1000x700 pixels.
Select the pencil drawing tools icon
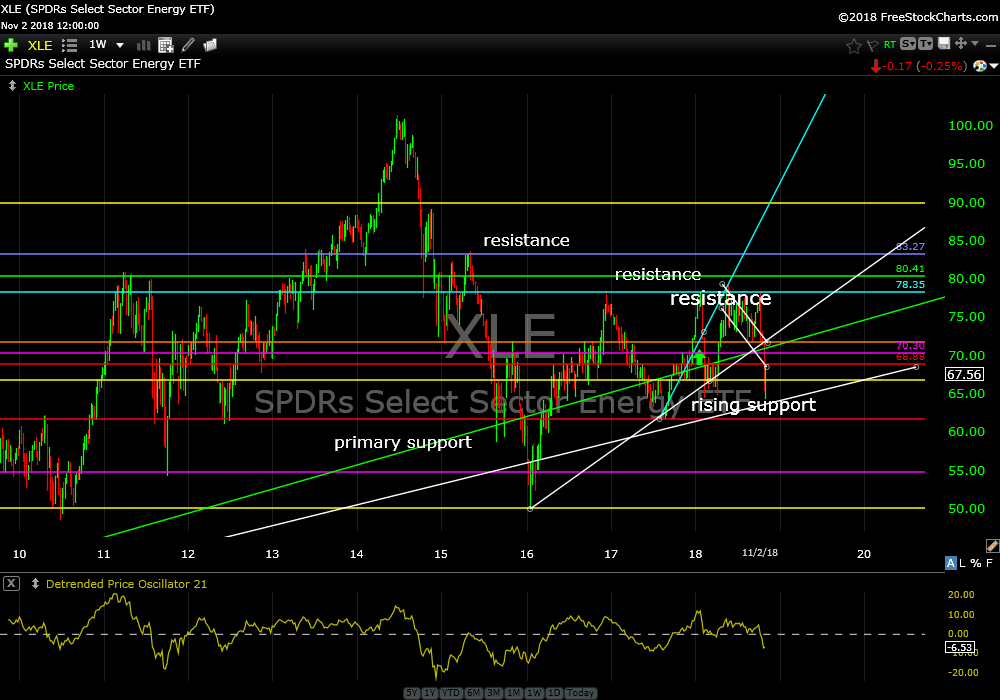(187, 45)
